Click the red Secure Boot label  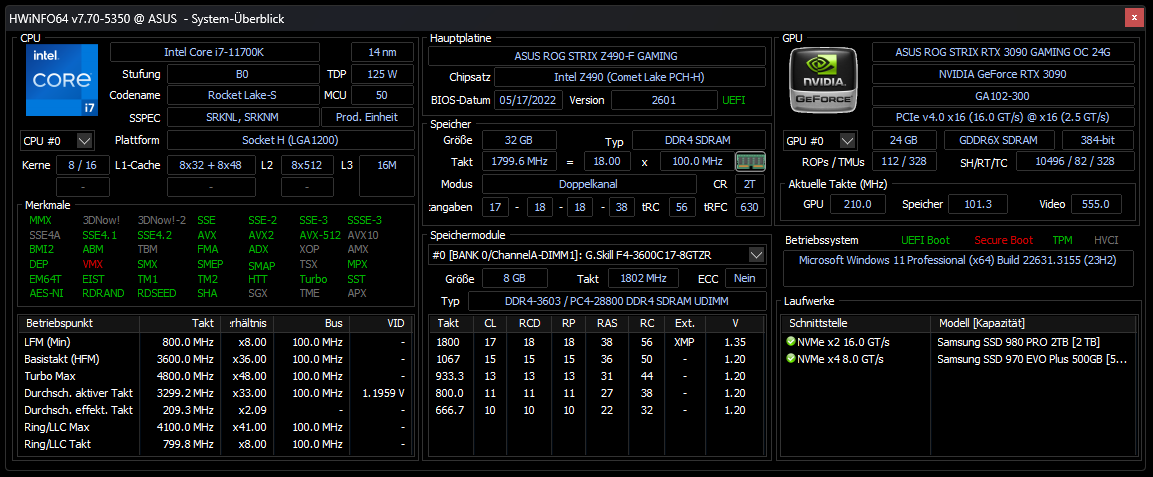point(1004,240)
